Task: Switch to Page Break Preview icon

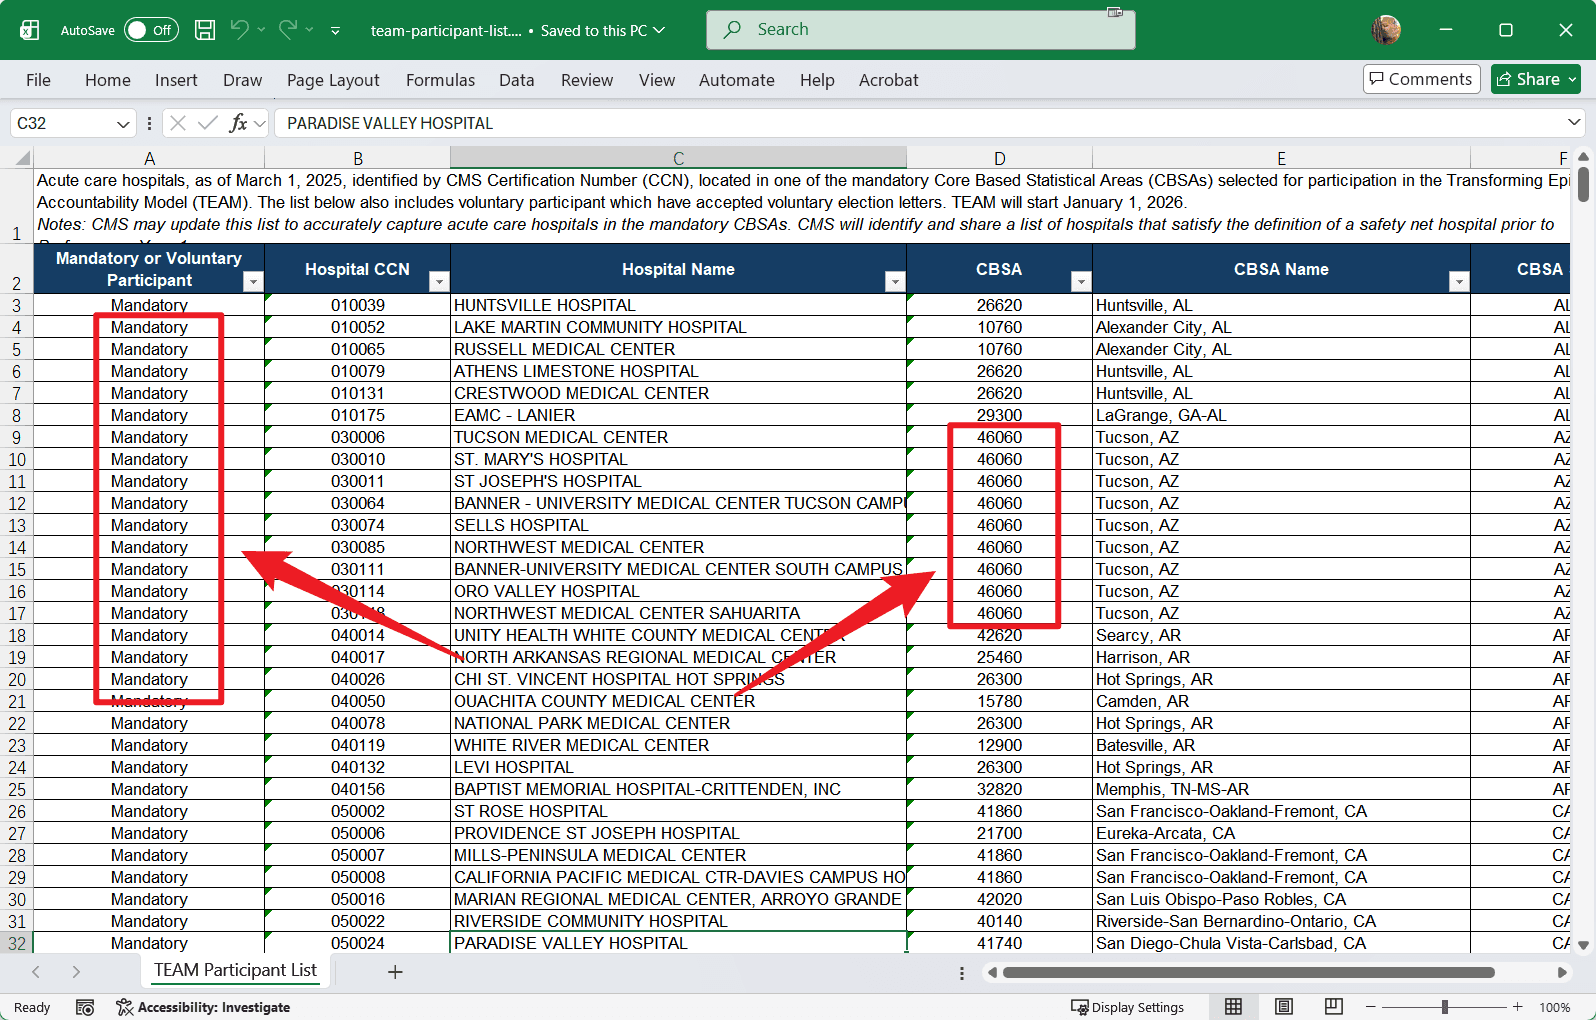Action: pyautogui.click(x=1333, y=1007)
